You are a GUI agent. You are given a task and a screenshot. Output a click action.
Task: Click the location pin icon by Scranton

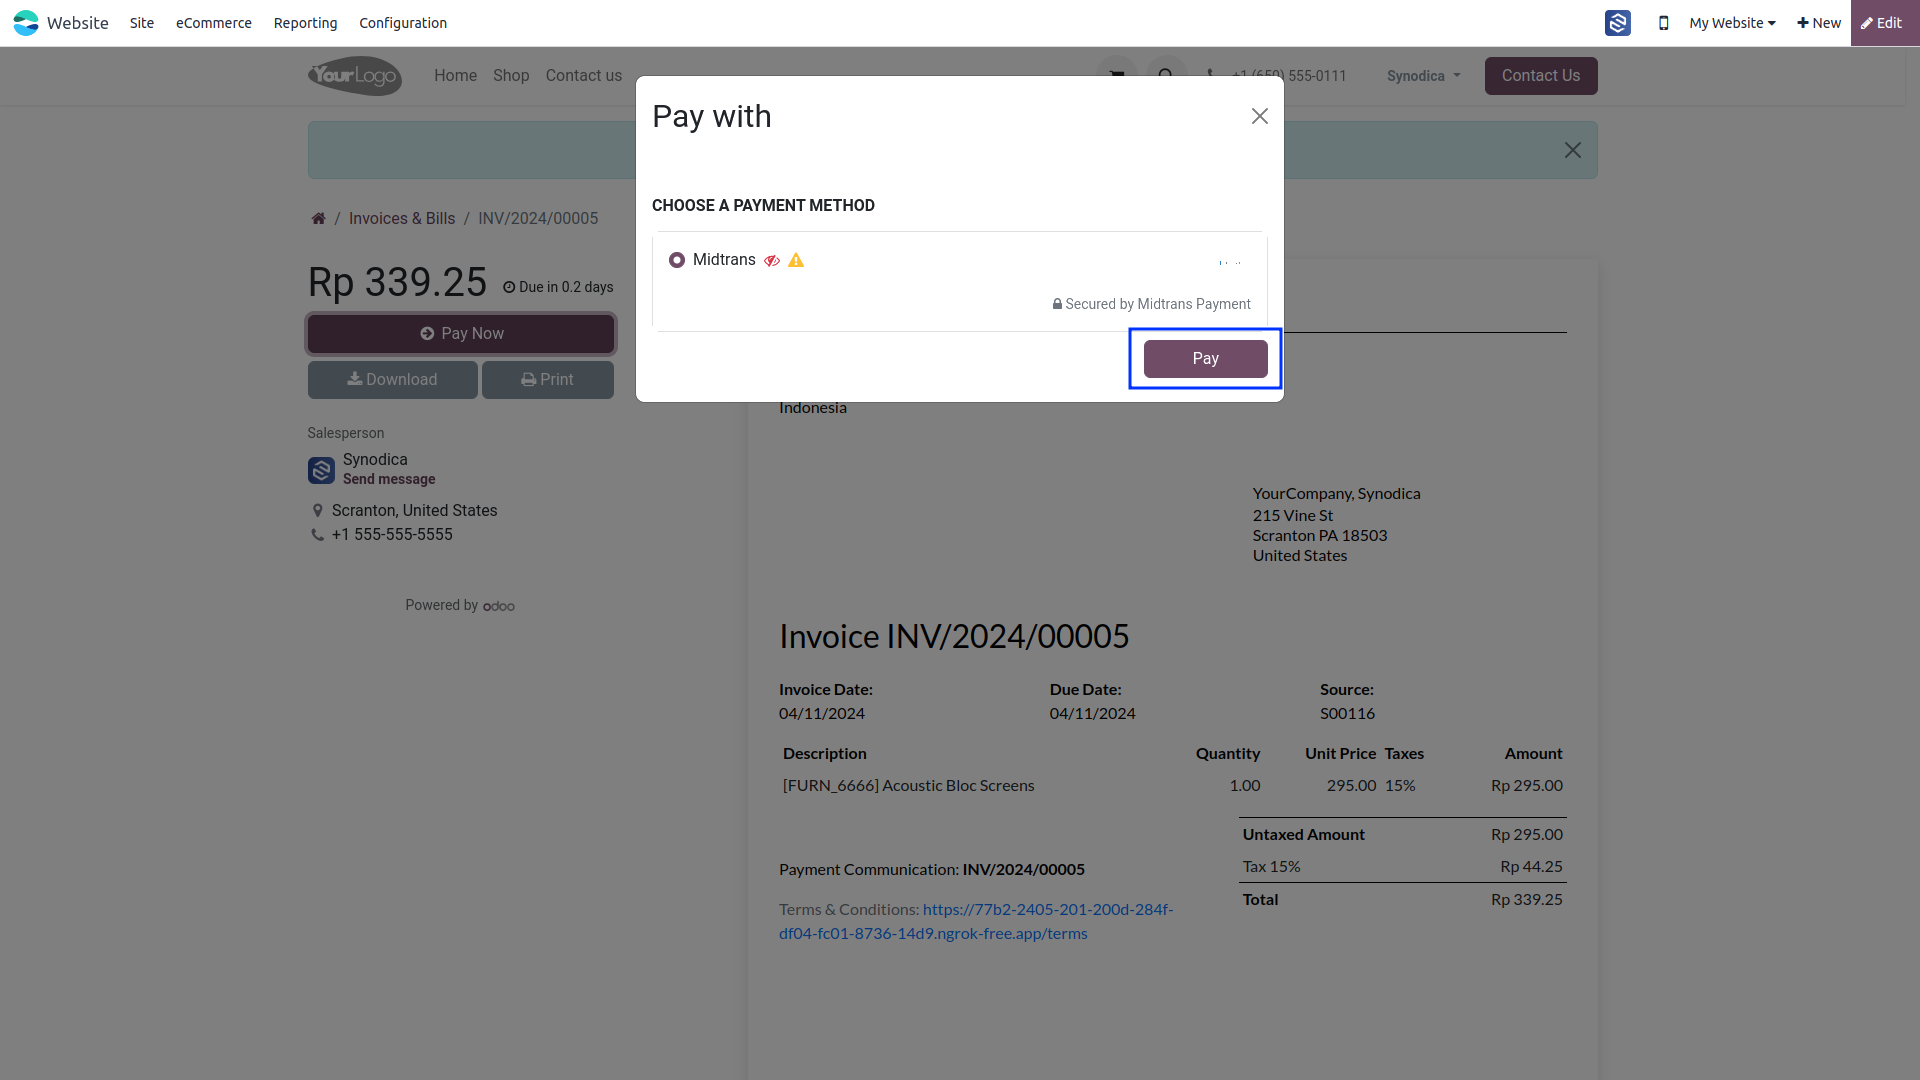pos(318,510)
